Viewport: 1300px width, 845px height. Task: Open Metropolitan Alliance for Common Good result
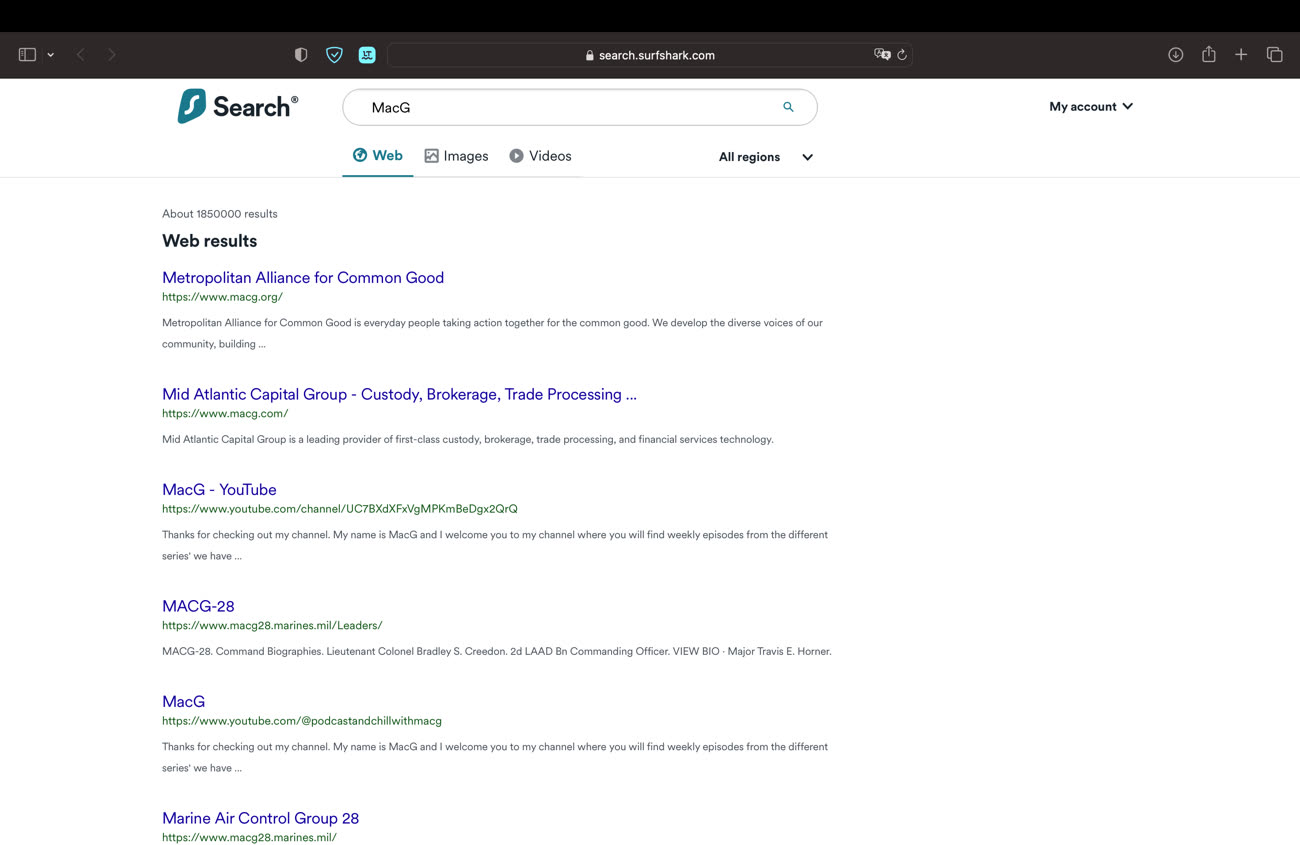303,278
